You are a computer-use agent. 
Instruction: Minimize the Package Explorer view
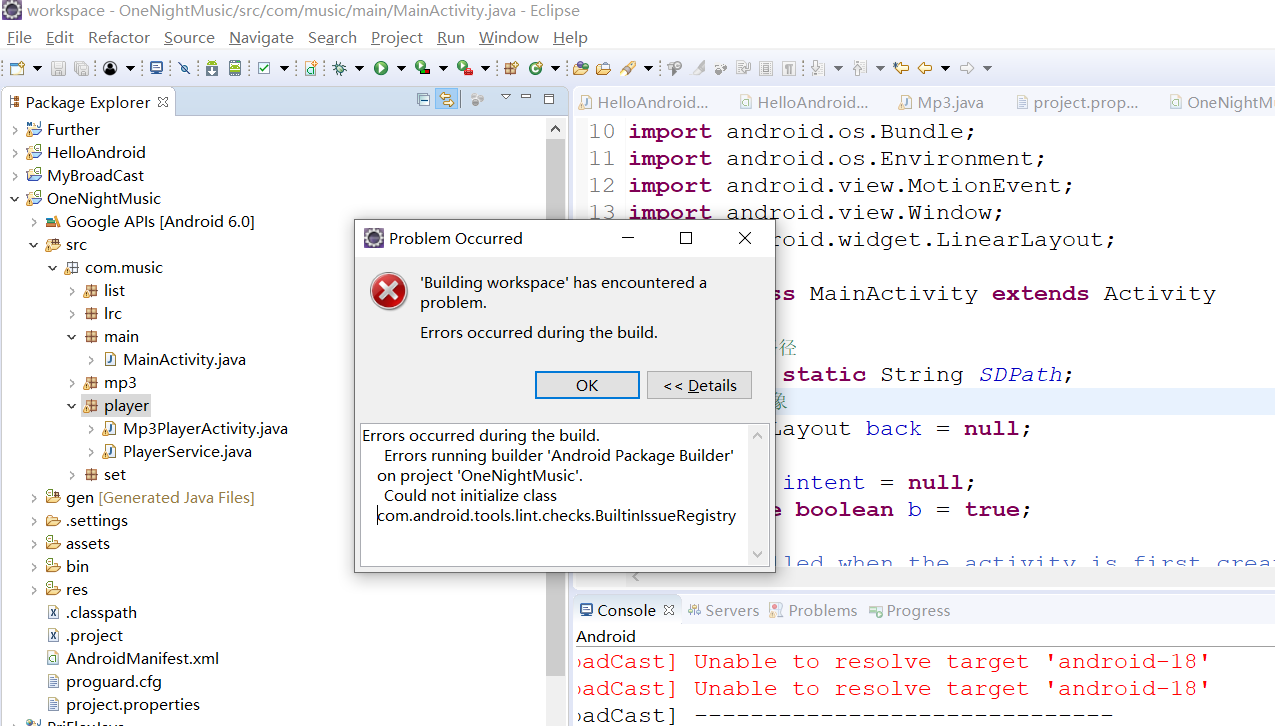tap(527, 98)
